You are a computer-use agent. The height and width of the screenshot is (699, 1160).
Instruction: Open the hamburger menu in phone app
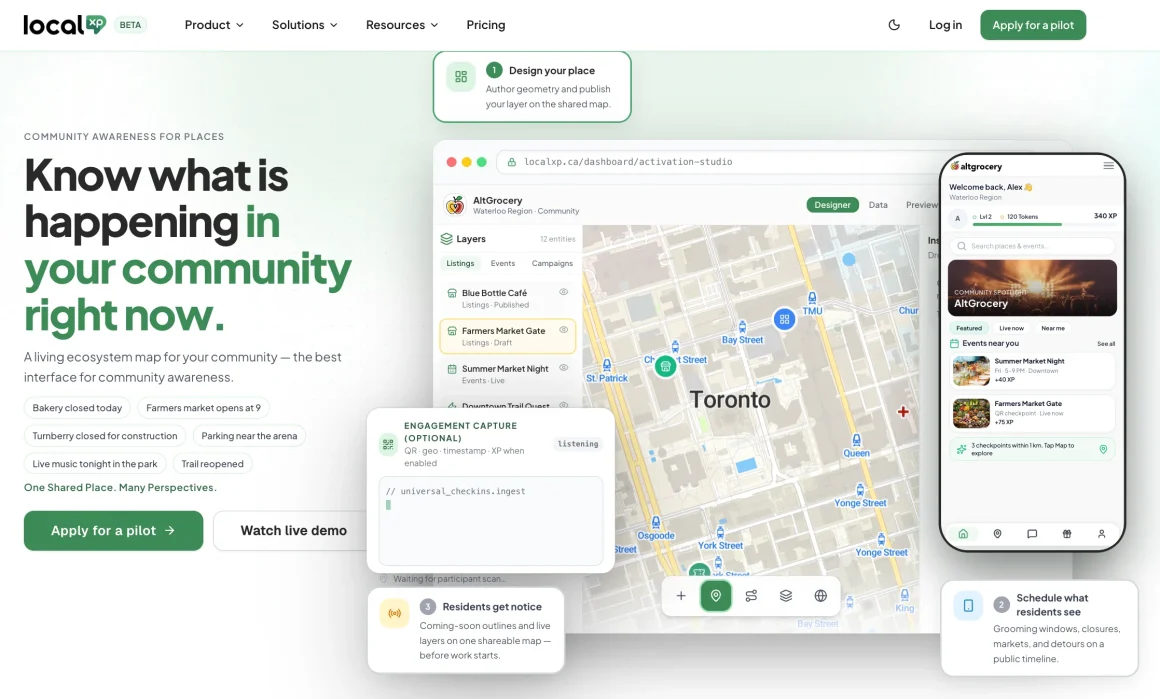coord(1108,166)
